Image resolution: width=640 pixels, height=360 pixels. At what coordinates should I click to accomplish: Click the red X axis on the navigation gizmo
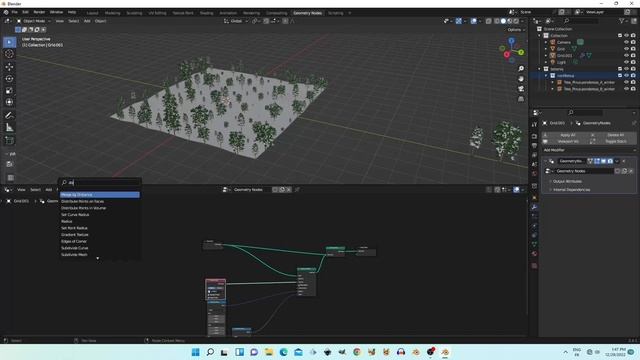[x=507, y=54]
